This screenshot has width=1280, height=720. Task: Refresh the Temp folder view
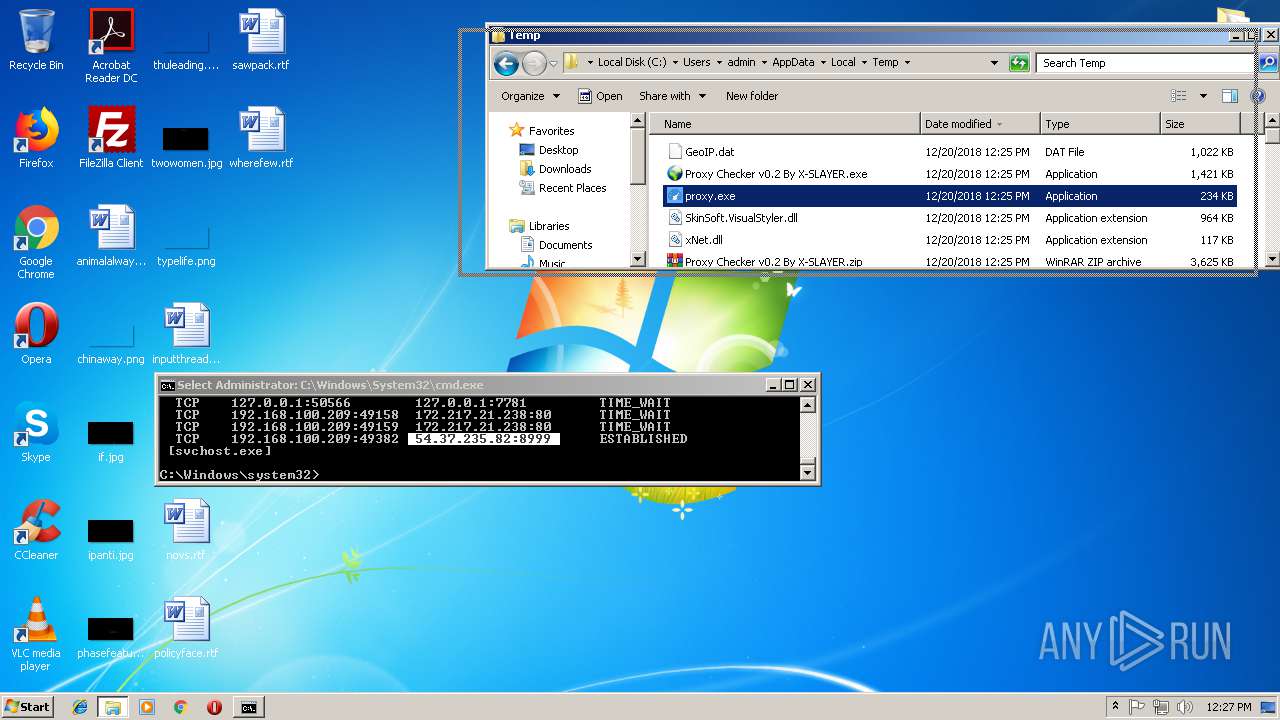coord(1019,63)
